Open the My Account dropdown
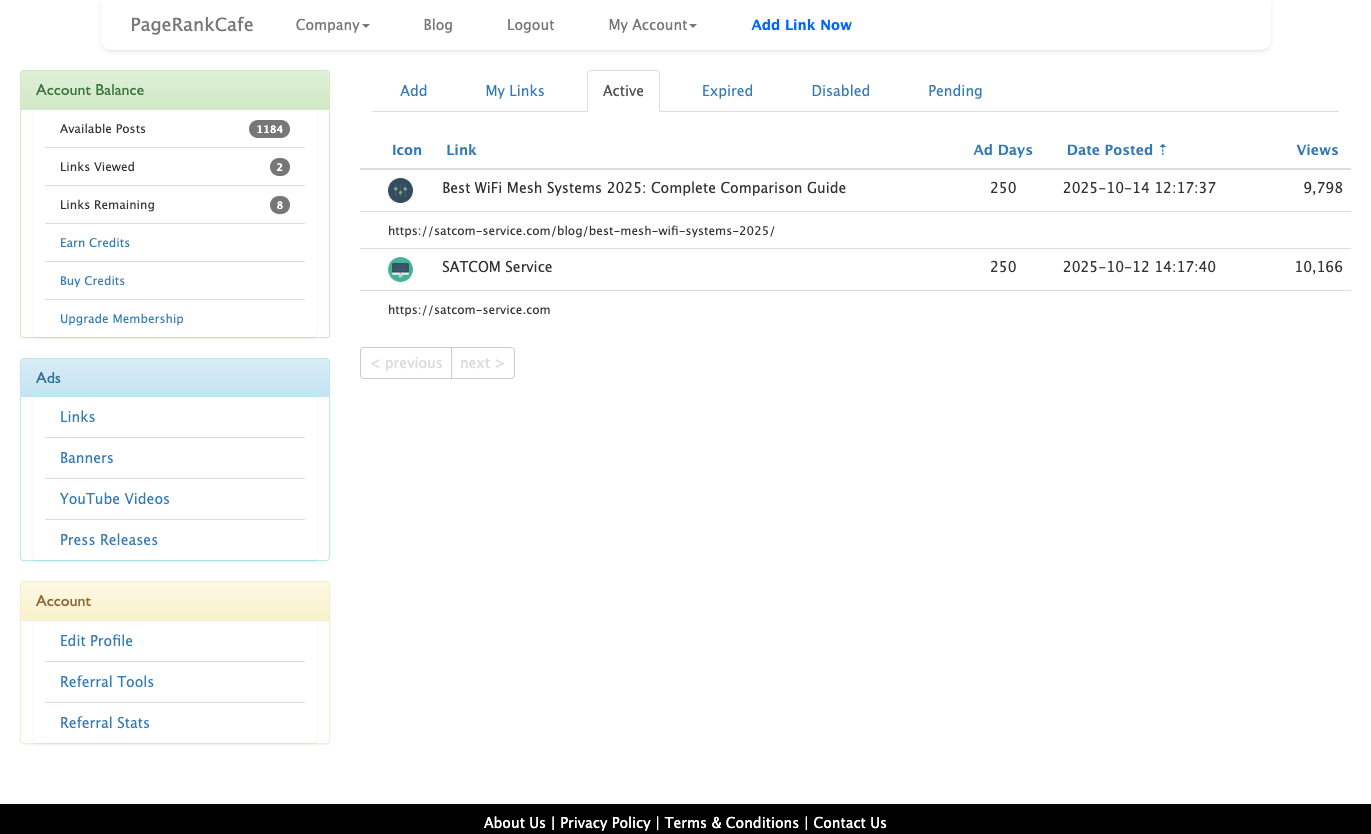 [x=651, y=25]
